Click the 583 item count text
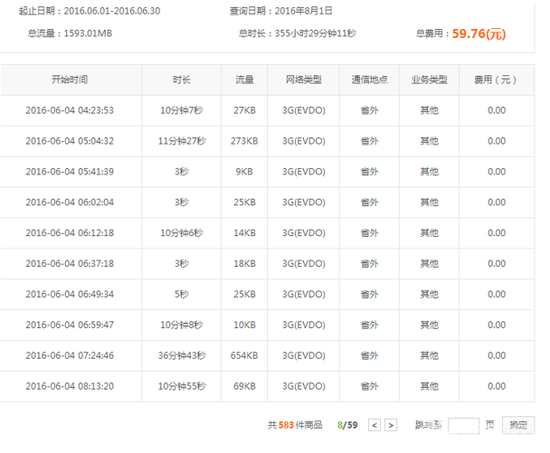Image resolution: width=550 pixels, height=453 pixels. pyautogui.click(x=286, y=425)
